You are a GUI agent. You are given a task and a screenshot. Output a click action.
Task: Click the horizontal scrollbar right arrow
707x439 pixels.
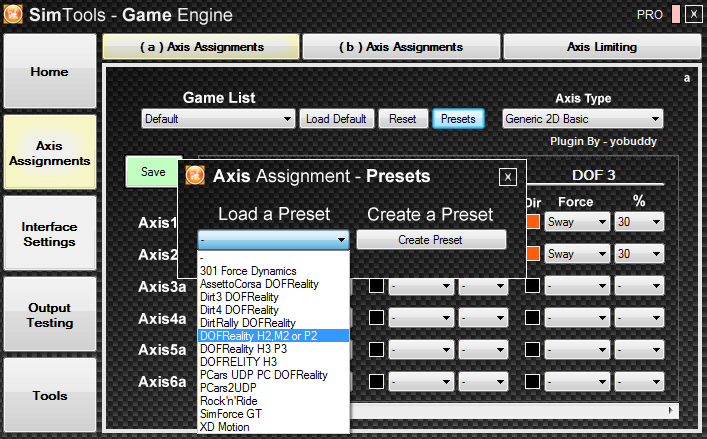click(671, 410)
